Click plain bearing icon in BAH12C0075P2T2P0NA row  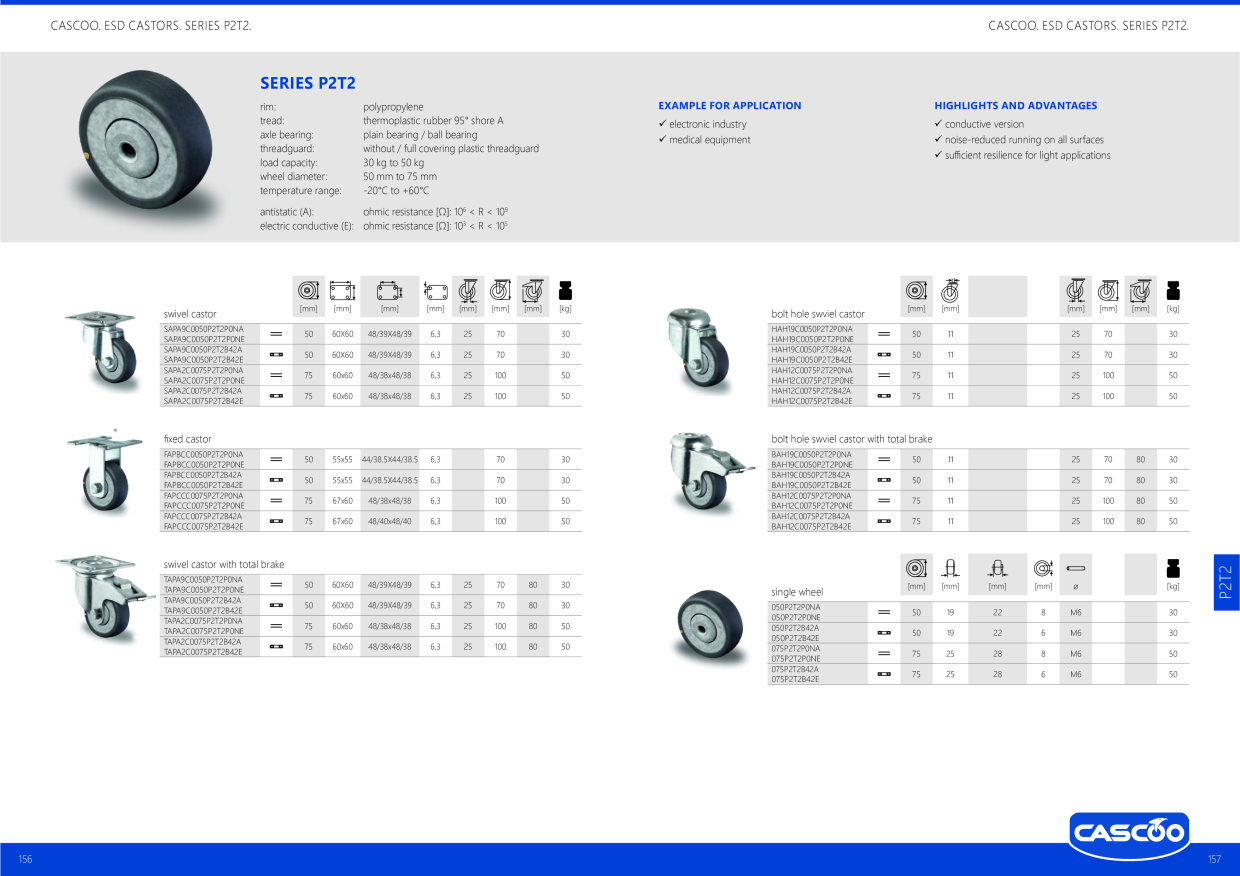pyautogui.click(x=884, y=501)
